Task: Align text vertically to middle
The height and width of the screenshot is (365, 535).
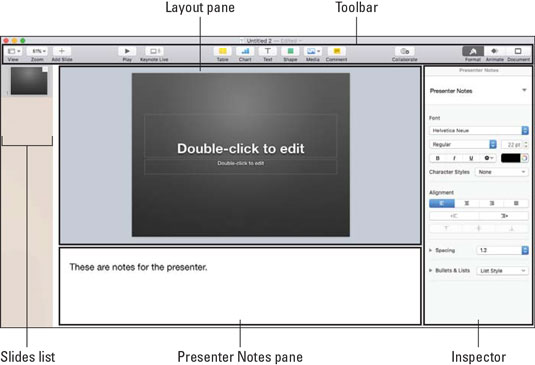Action: (479, 229)
